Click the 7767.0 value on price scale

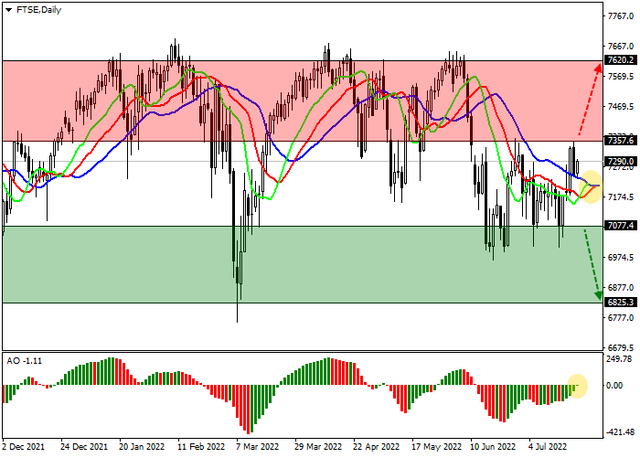[622, 15]
